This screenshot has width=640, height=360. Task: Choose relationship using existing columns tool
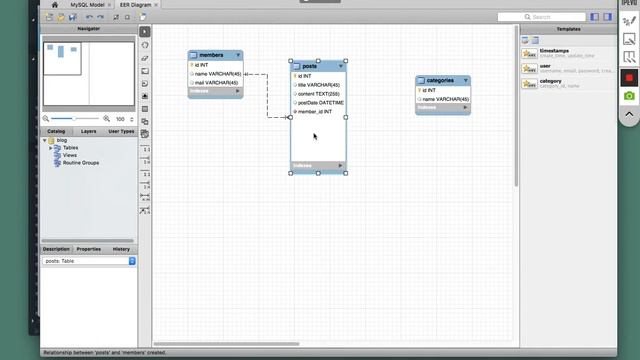click(145, 211)
